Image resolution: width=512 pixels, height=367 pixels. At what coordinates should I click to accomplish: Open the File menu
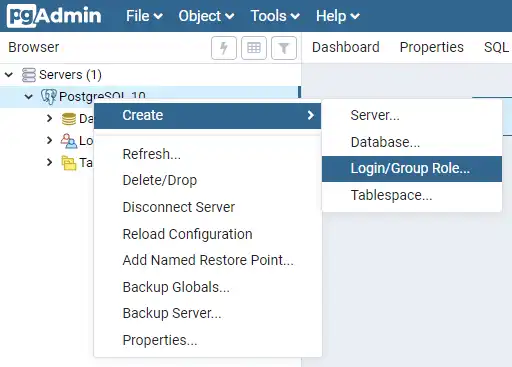point(144,16)
